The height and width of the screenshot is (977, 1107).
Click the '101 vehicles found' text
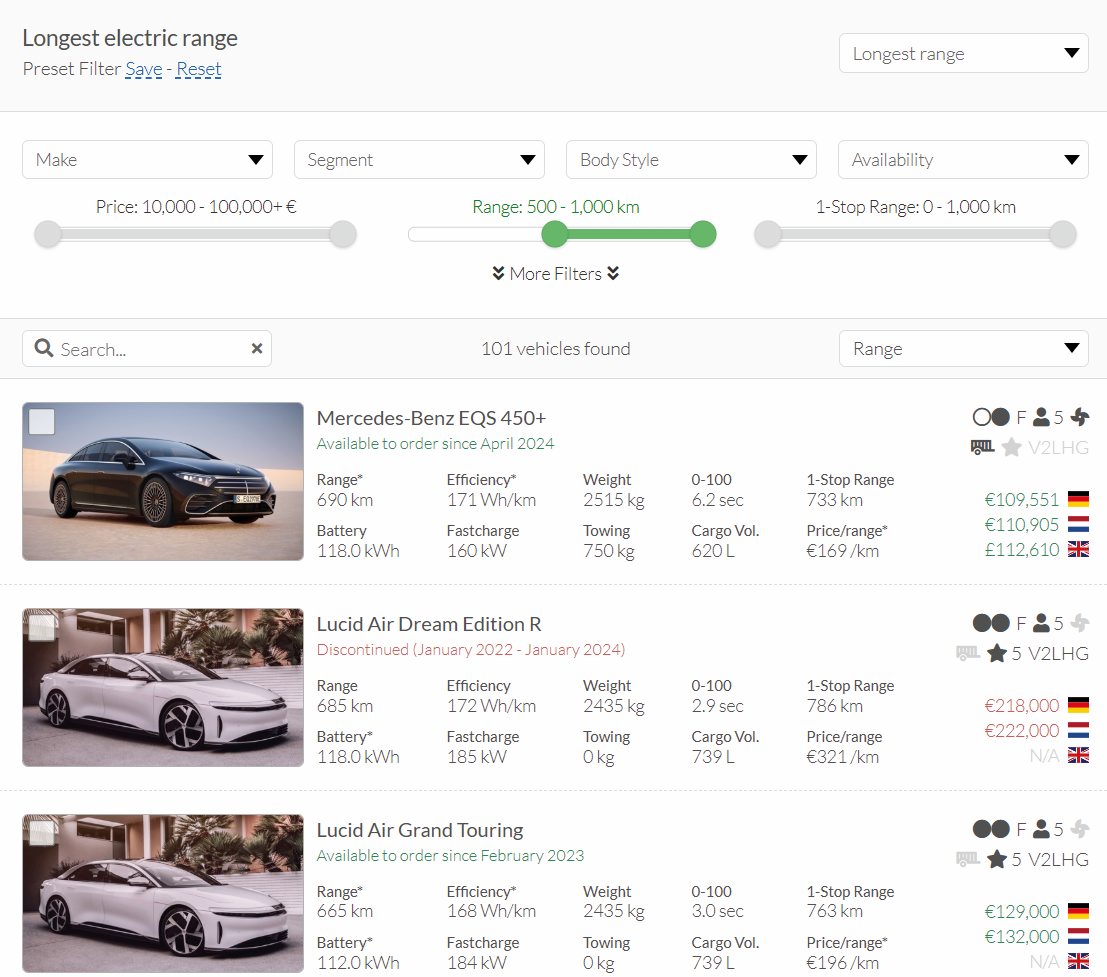[556, 349]
